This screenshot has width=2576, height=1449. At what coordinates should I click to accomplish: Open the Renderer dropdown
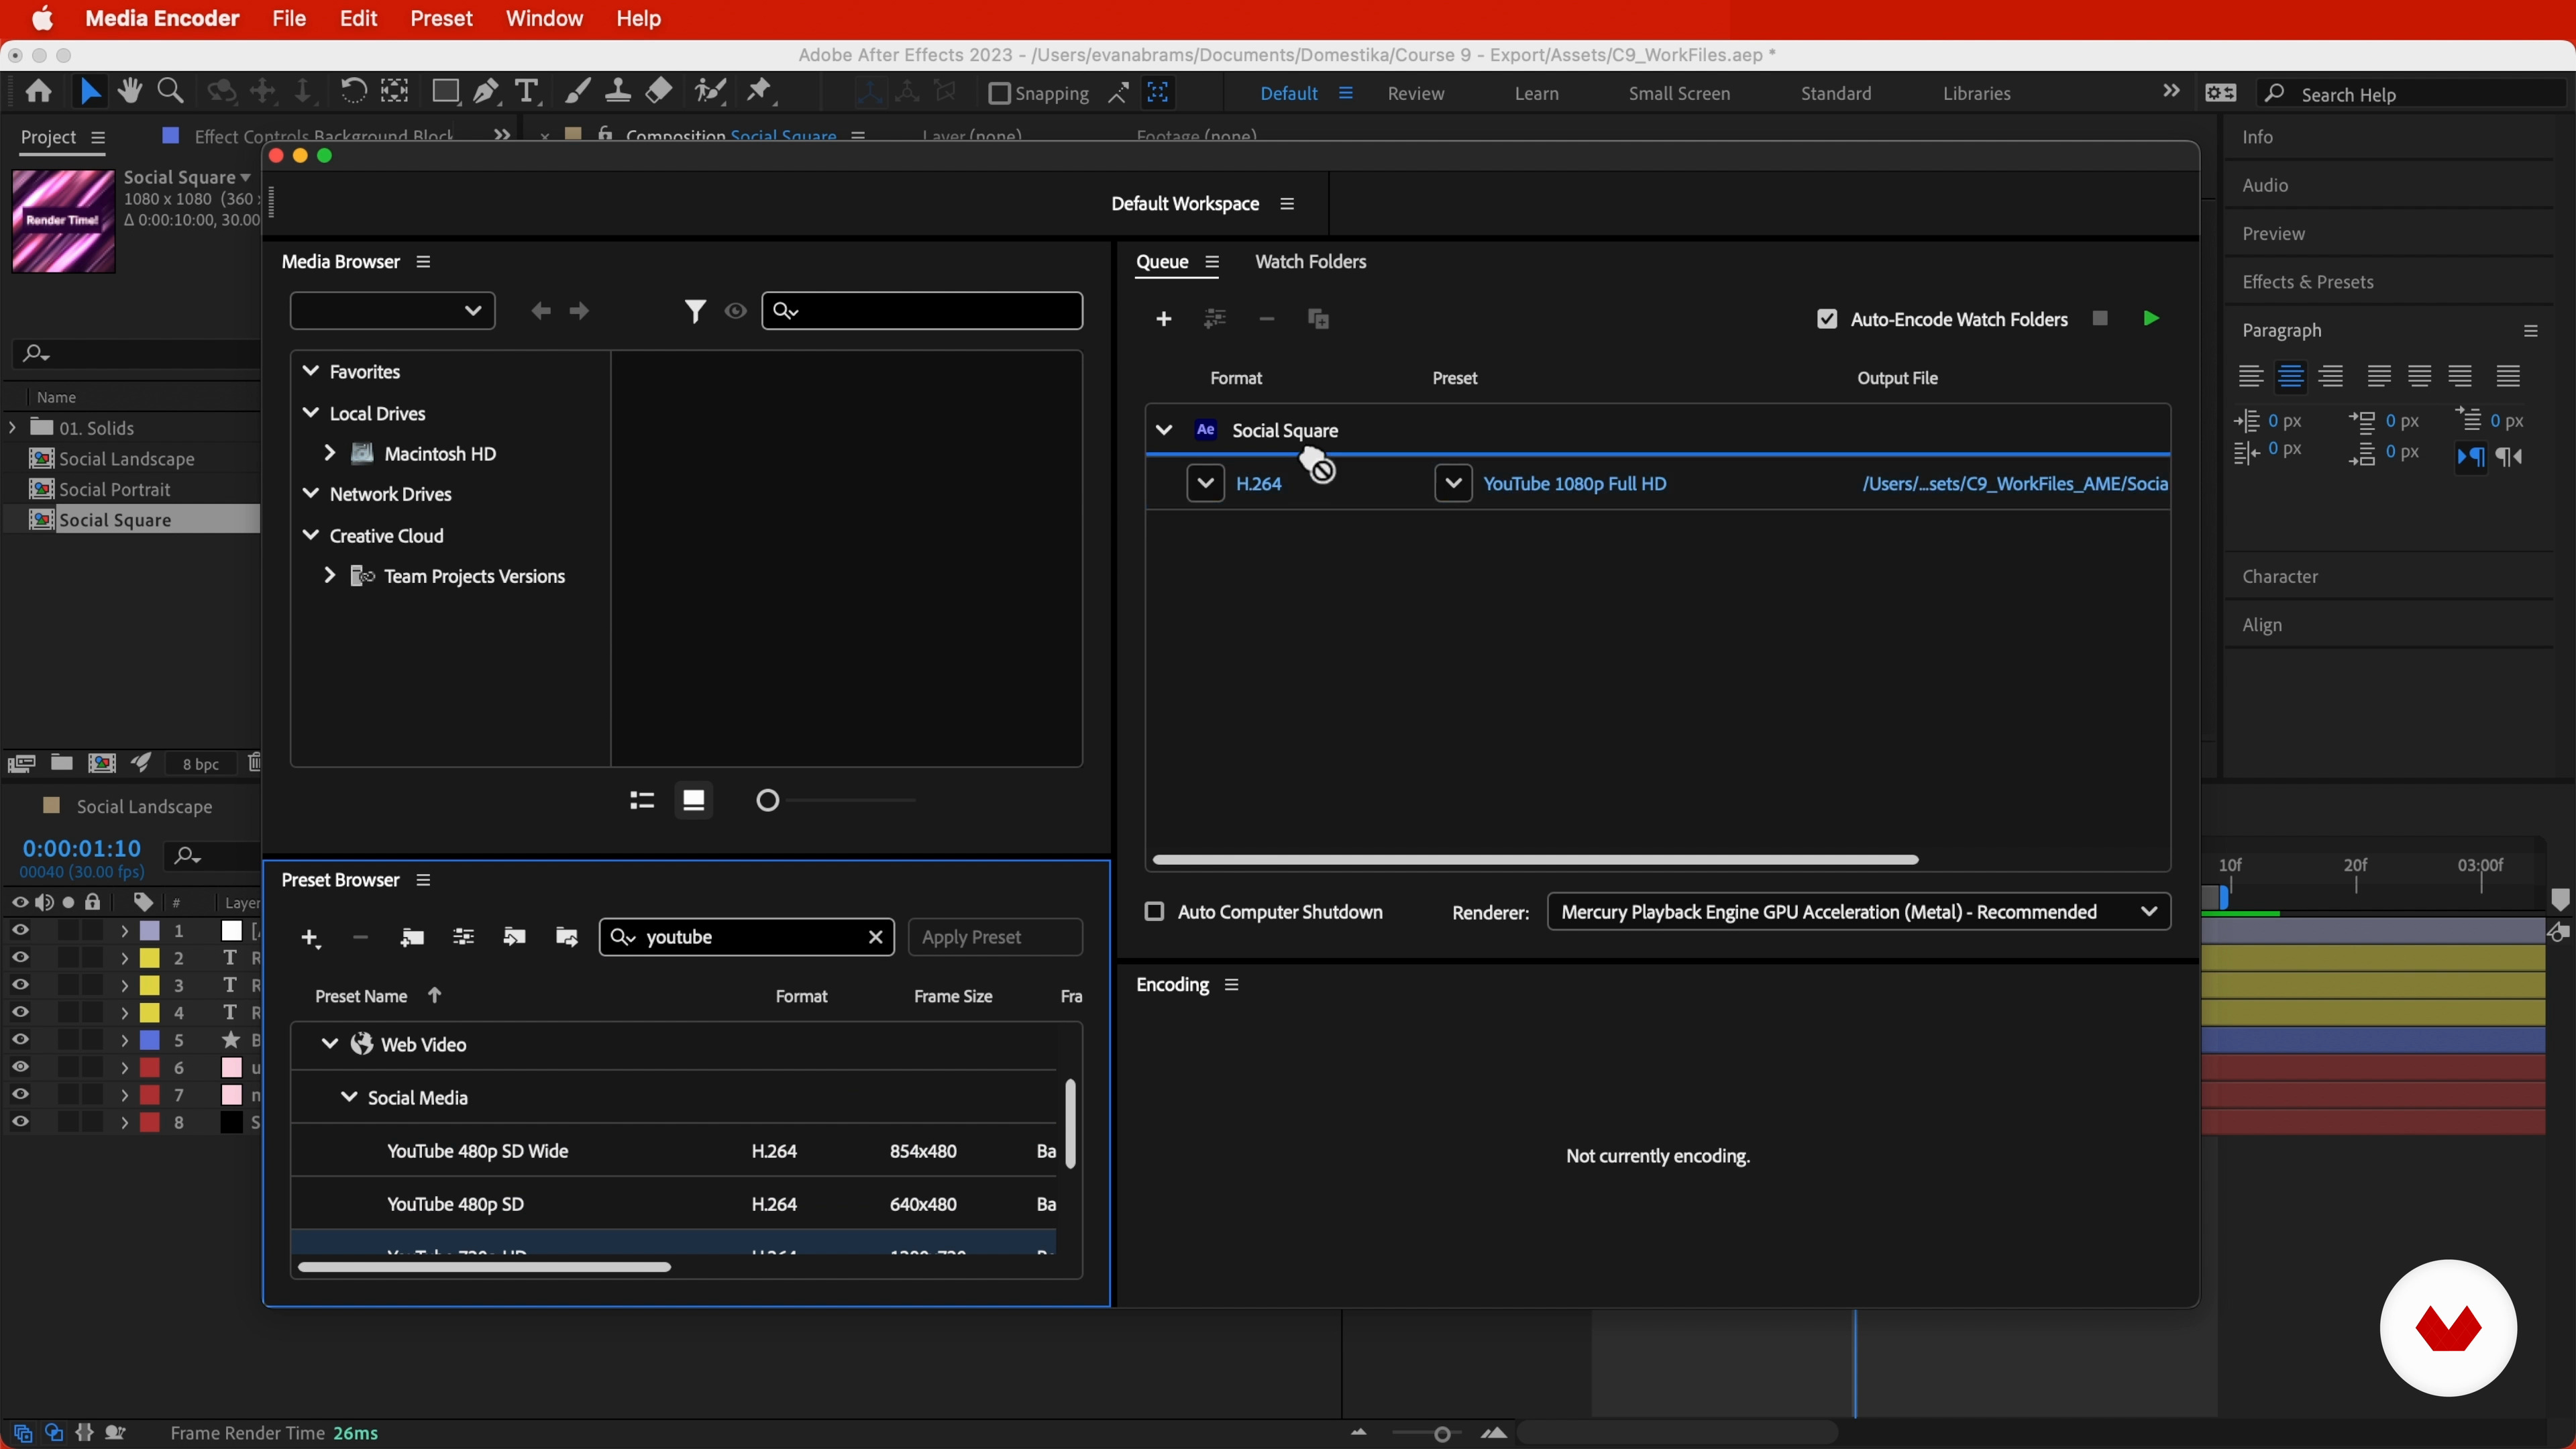tap(1859, 912)
